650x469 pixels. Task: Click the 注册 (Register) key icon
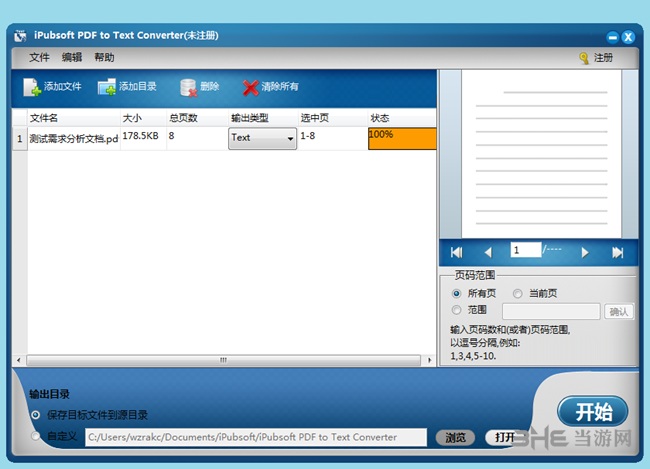click(584, 58)
